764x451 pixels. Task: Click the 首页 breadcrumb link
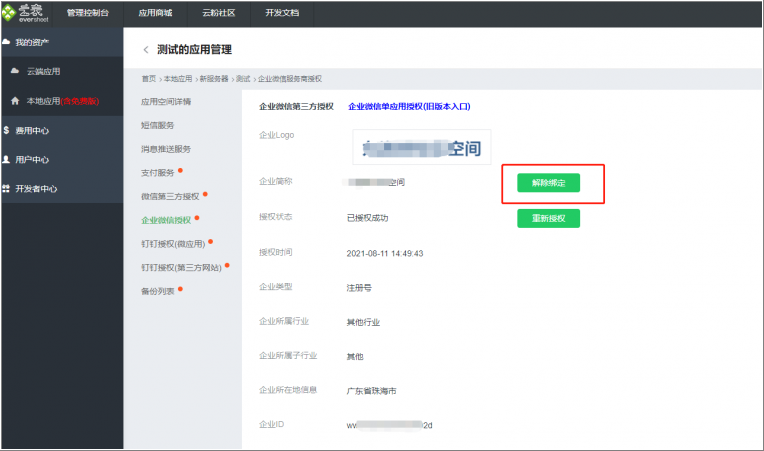click(x=149, y=79)
